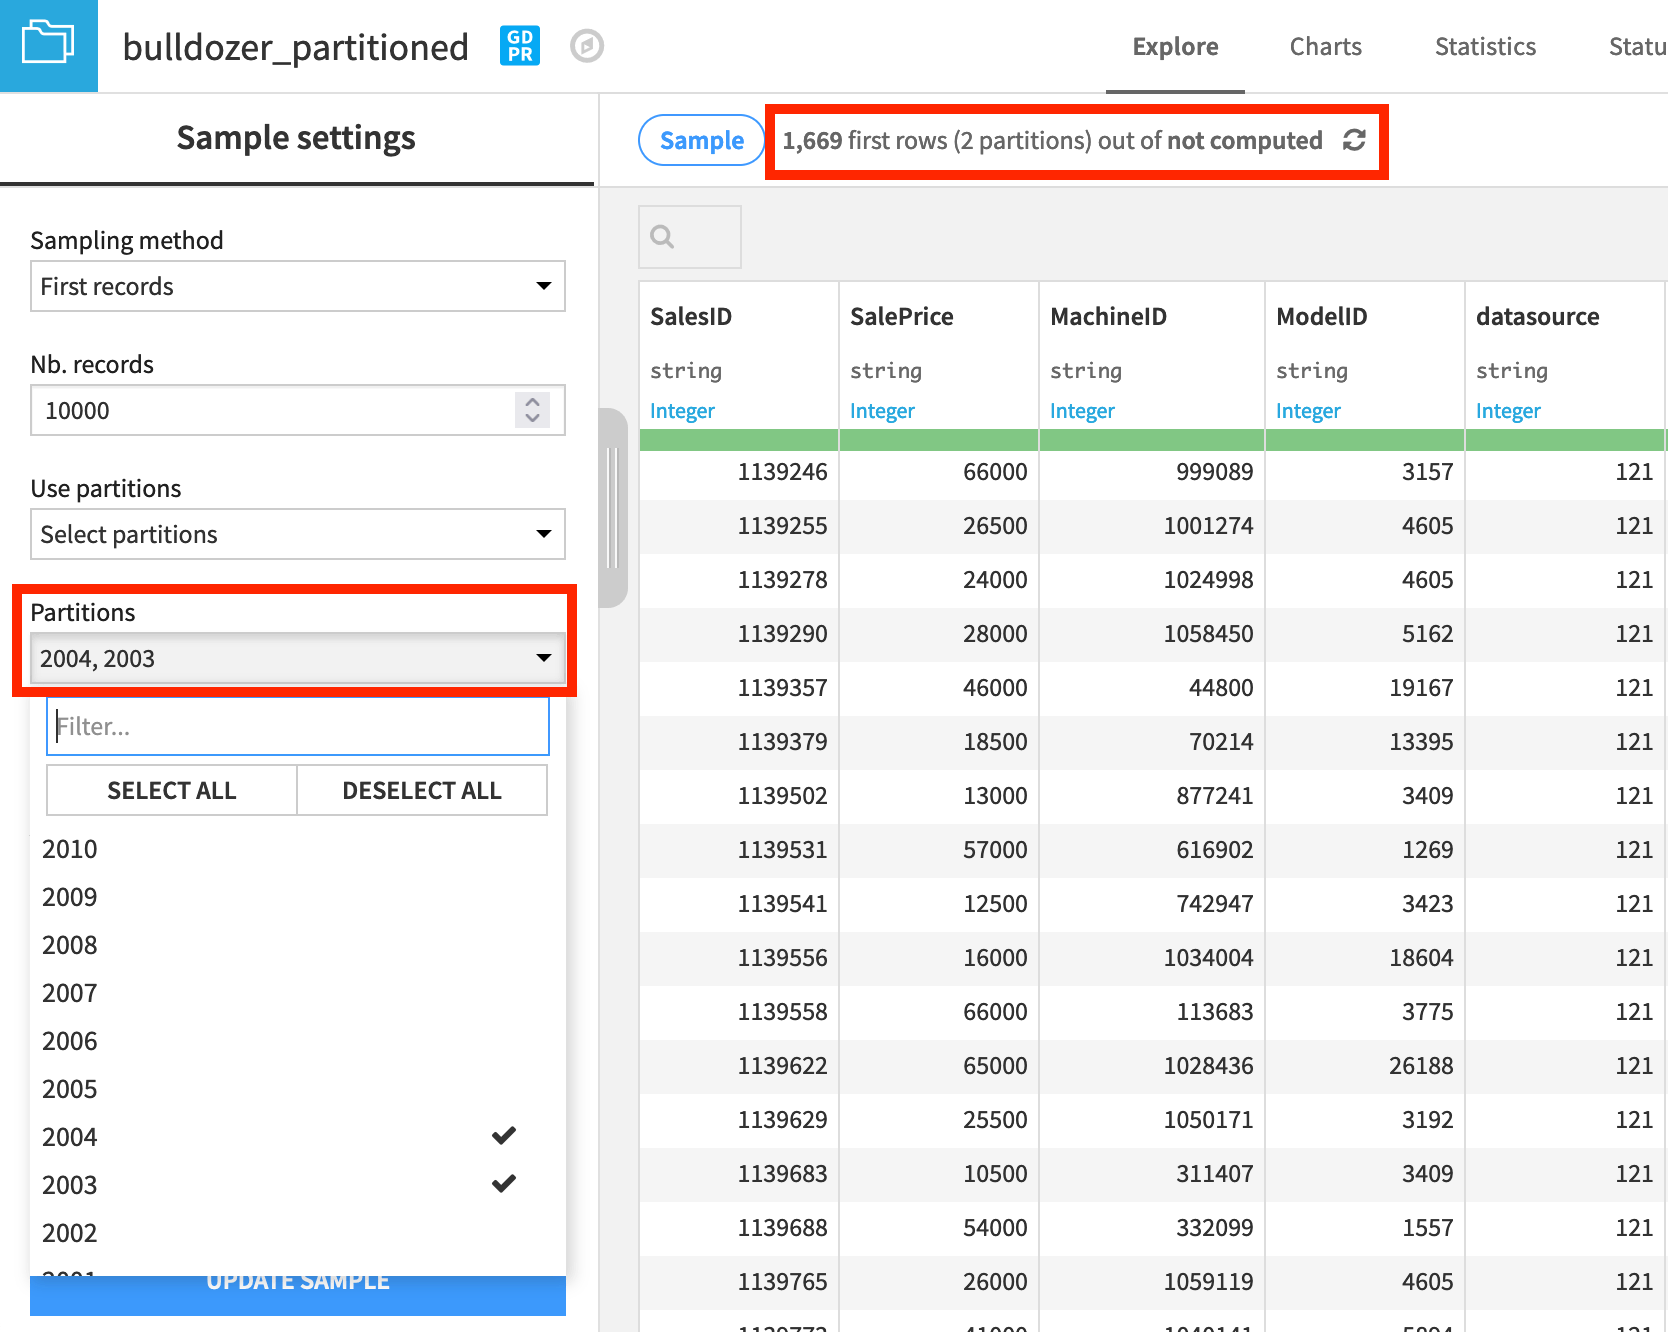
Task: Collapse the Partitions 2004, 2003 dropdown
Action: [298, 658]
